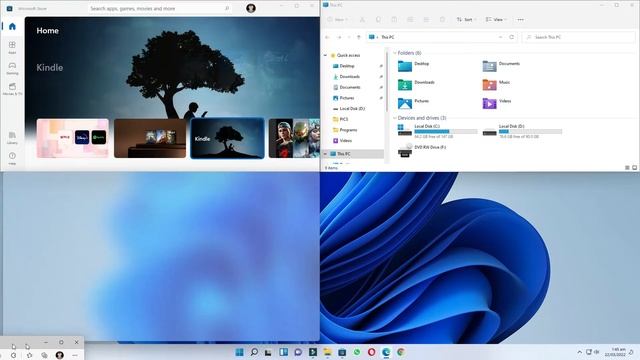Screen dimensions: 640x360
Task: Collapse the Folders group header
Action: (x=395, y=53)
